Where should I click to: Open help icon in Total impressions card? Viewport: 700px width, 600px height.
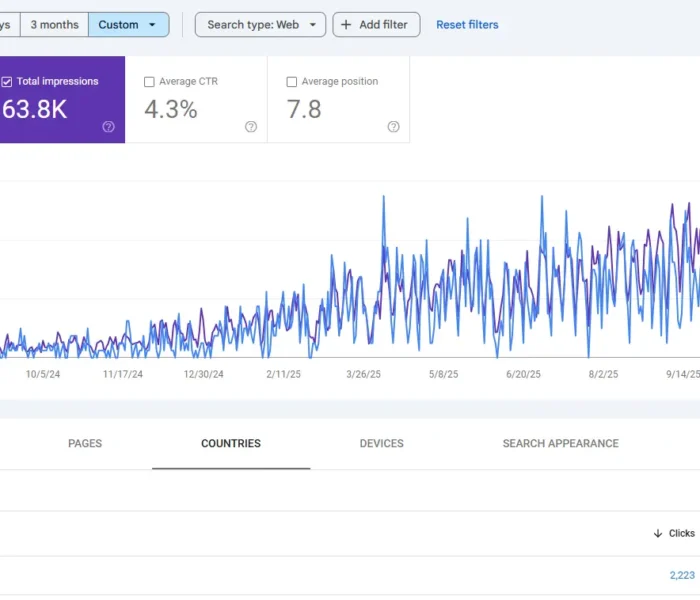coord(108,127)
